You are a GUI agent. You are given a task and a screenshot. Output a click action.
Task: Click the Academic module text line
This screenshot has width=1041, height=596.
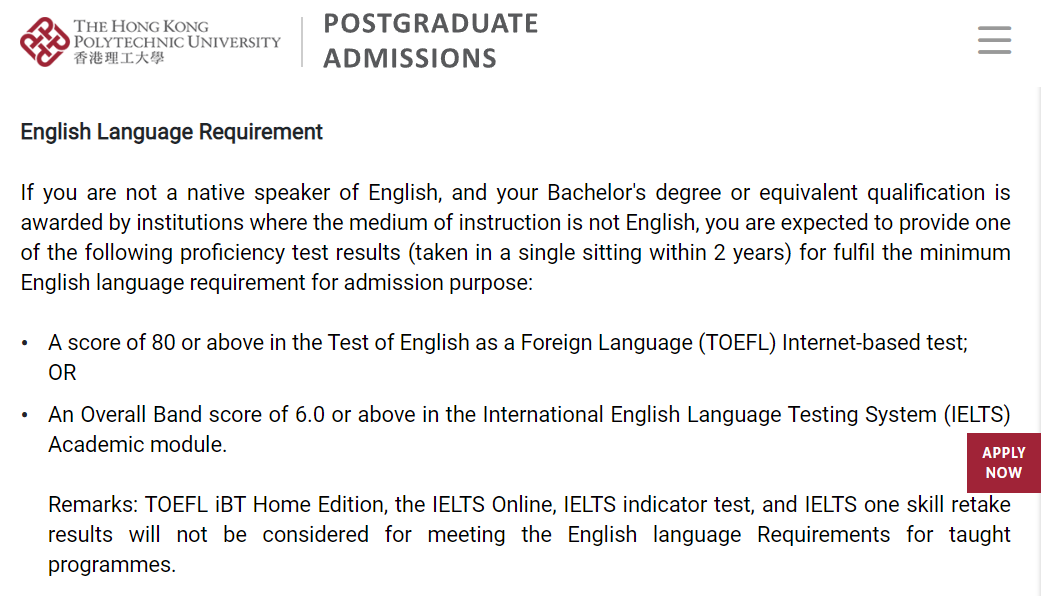pos(137,445)
